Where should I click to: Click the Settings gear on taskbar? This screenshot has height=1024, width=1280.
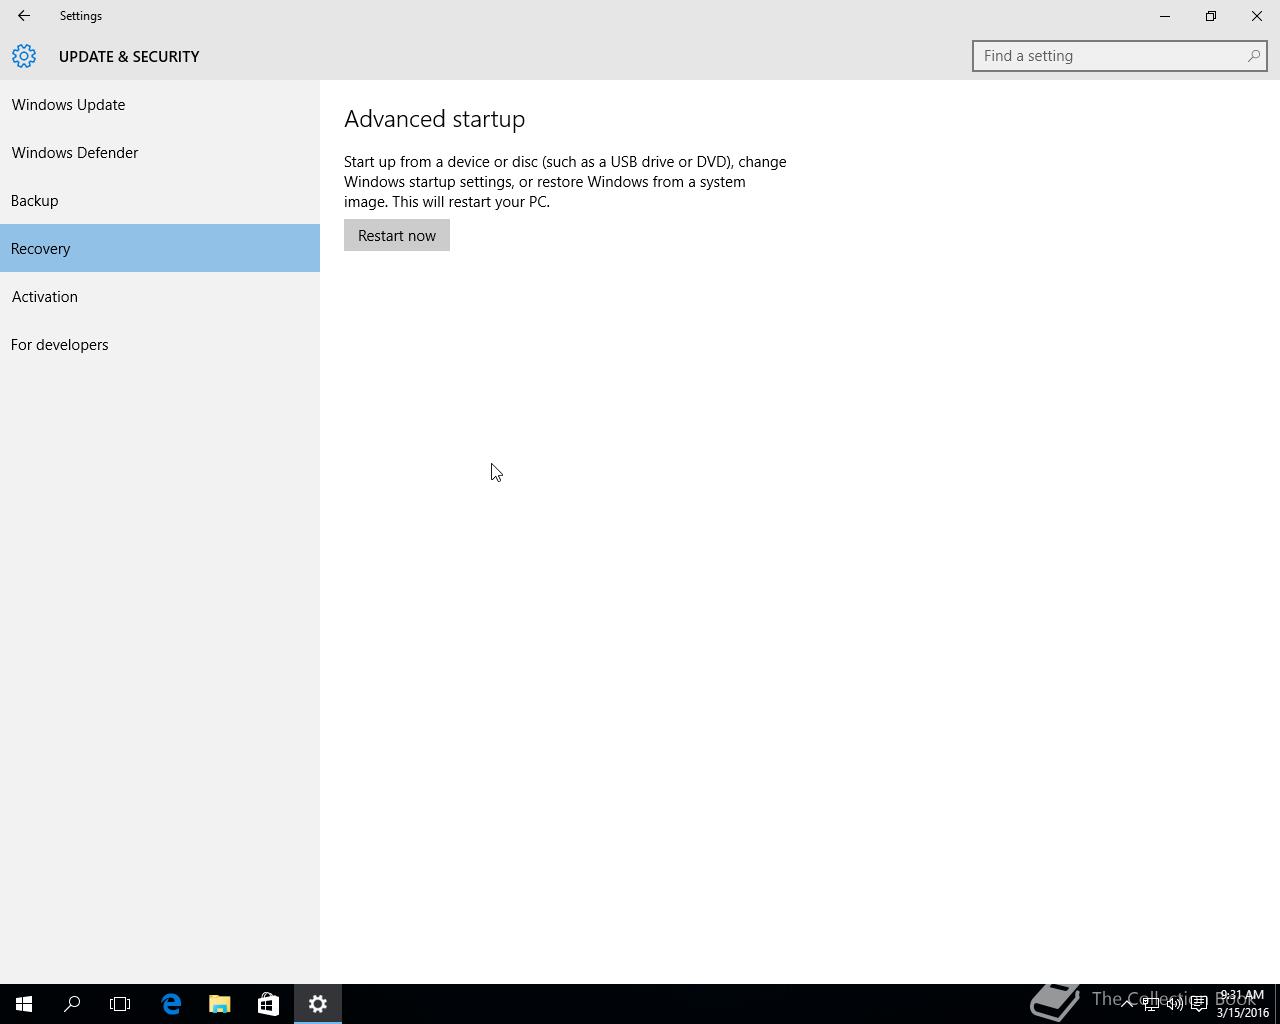pos(318,1004)
